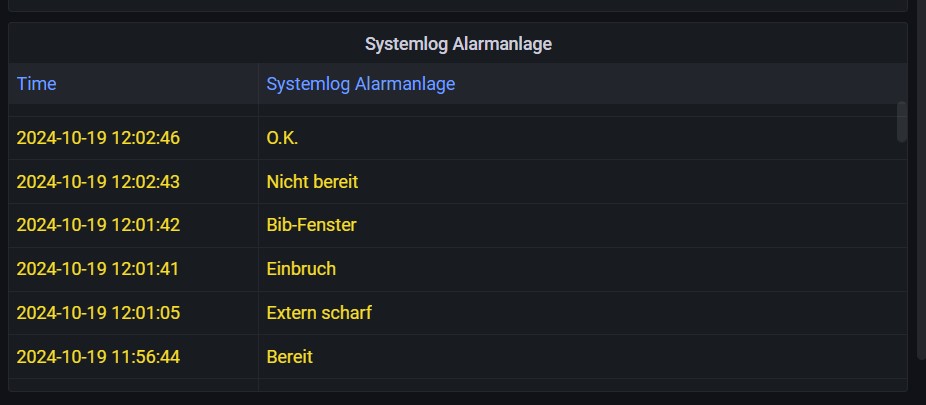Click the table's vertical scrollbar thumb
926x405 pixels.
click(901, 122)
